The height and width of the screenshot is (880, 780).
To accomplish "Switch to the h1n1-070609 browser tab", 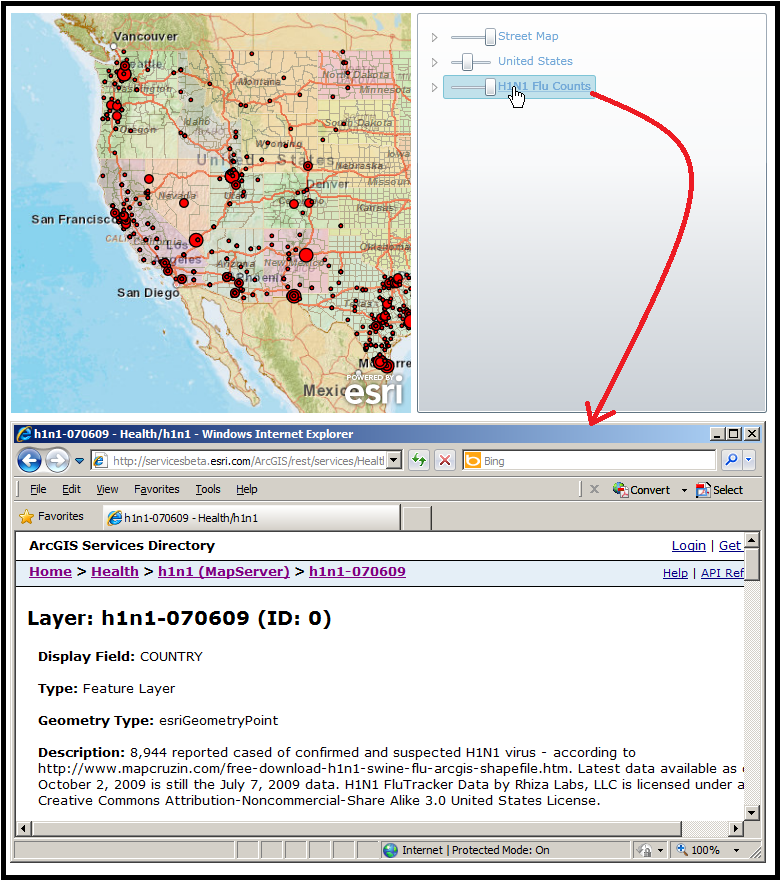I will pos(250,518).
